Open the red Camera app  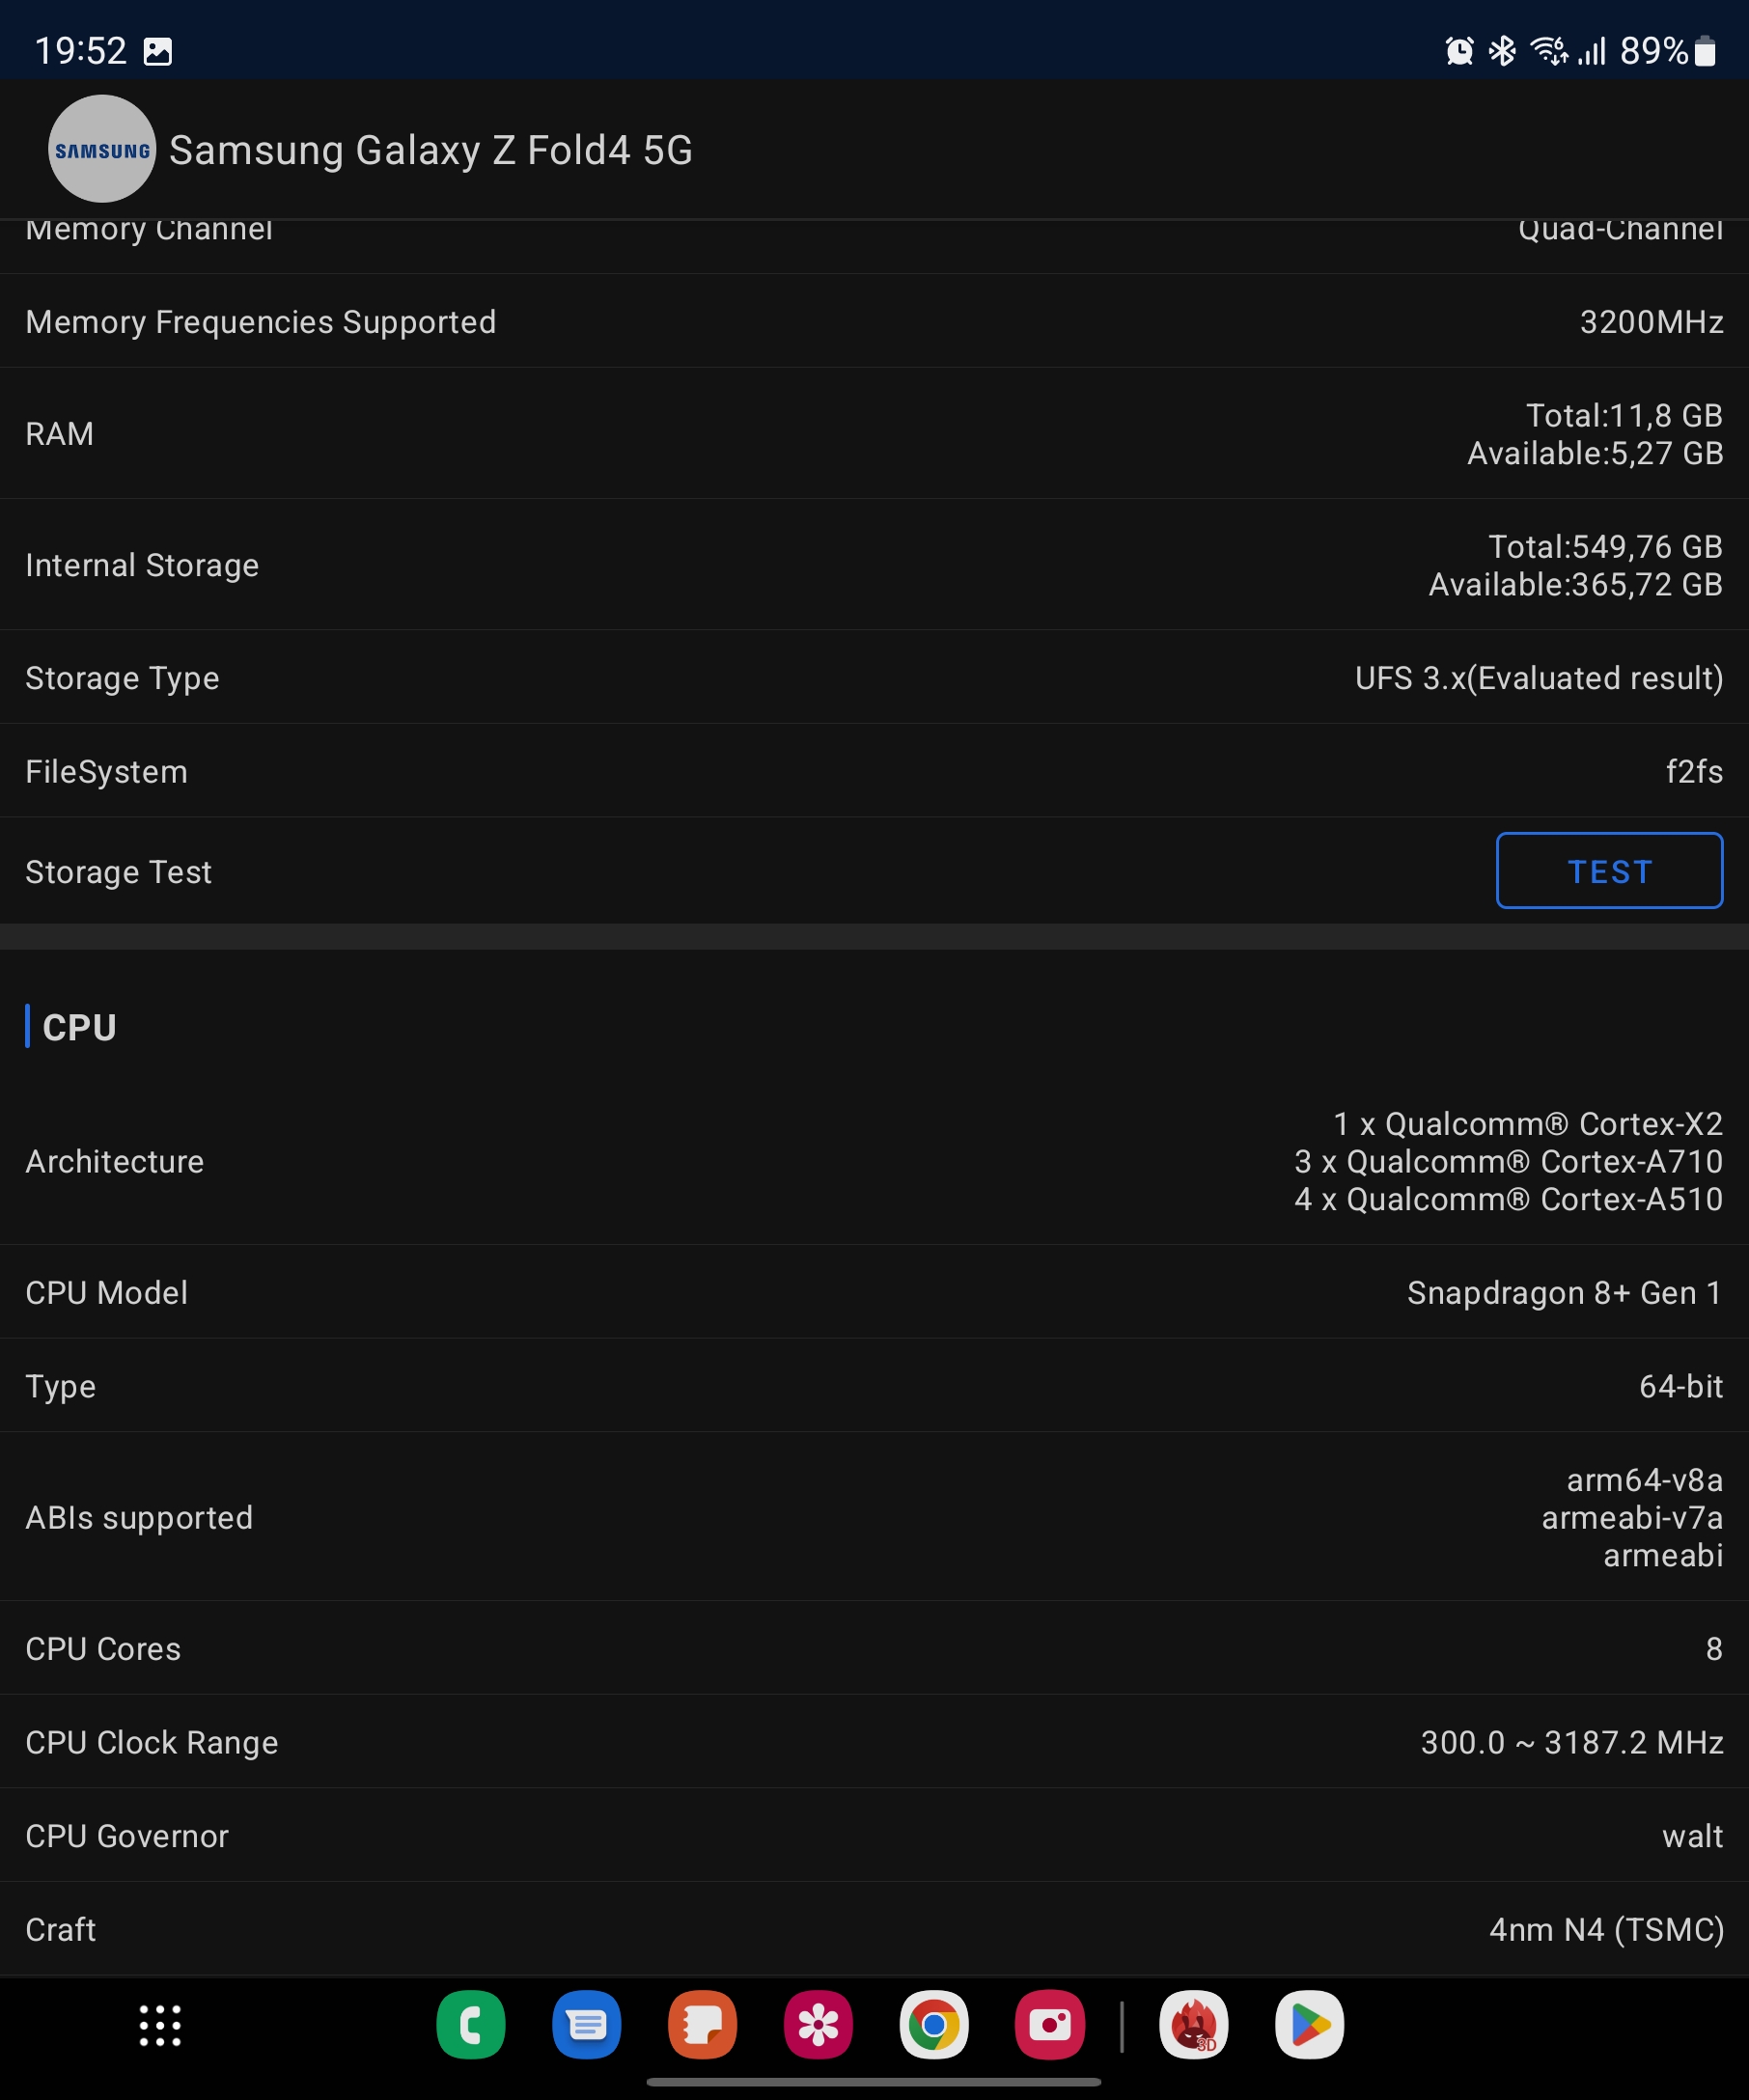coord(1050,2025)
